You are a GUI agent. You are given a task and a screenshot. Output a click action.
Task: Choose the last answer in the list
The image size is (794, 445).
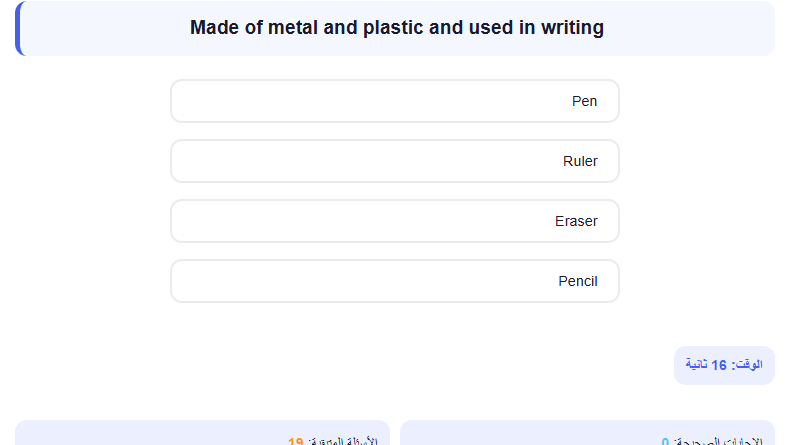pos(394,281)
